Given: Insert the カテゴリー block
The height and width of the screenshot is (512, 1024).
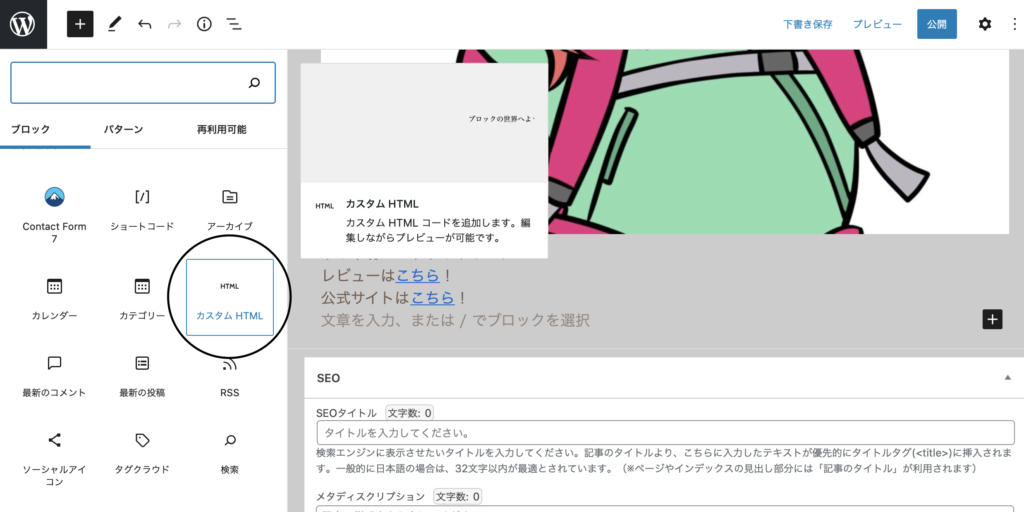Looking at the screenshot, I should 142,298.
